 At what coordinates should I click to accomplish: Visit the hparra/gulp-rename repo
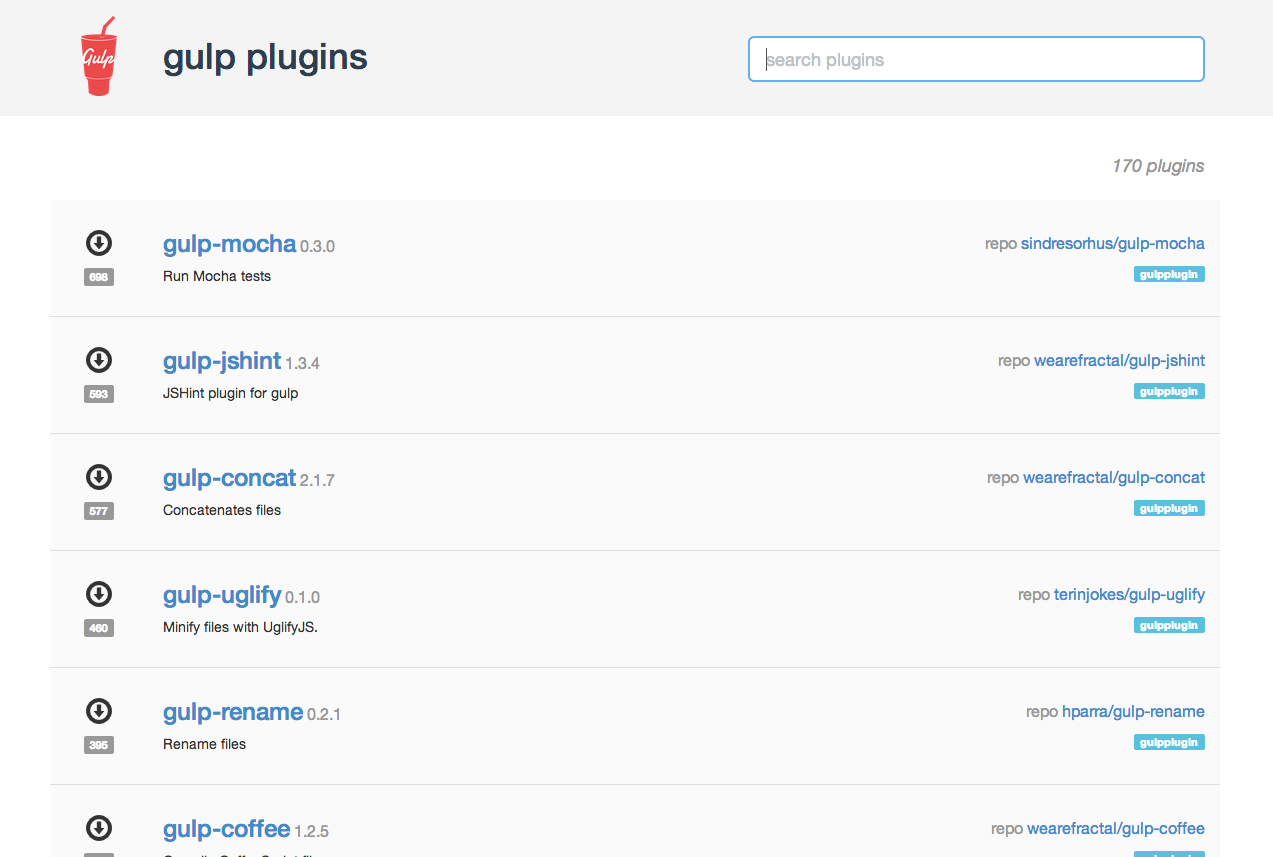(x=1133, y=711)
